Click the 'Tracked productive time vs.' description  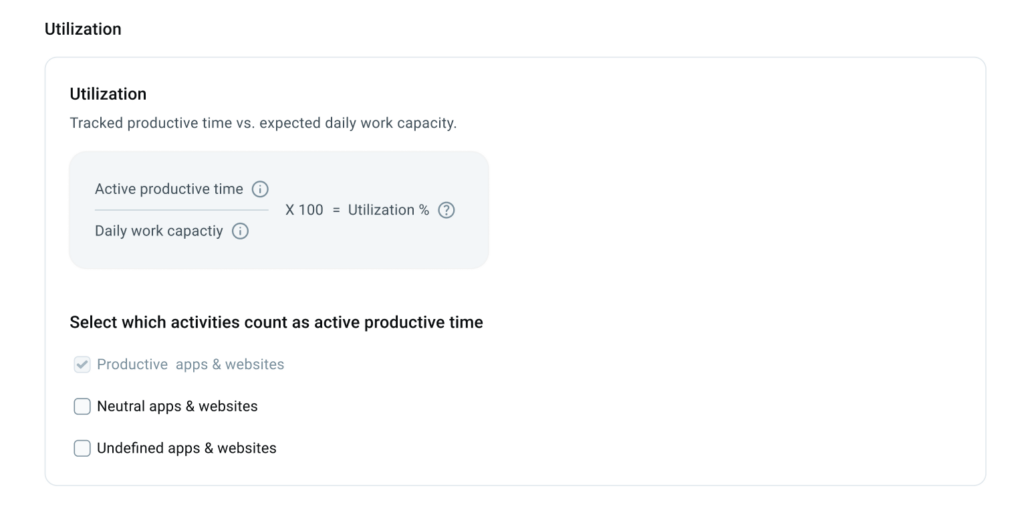pos(263,123)
